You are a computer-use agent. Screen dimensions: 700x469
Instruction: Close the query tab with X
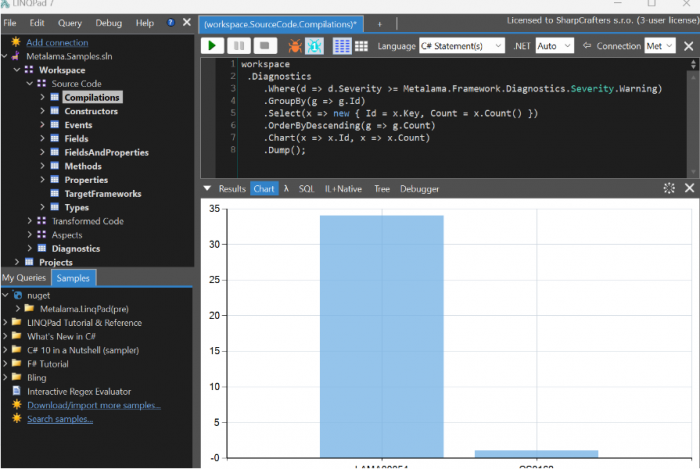tap(688, 46)
